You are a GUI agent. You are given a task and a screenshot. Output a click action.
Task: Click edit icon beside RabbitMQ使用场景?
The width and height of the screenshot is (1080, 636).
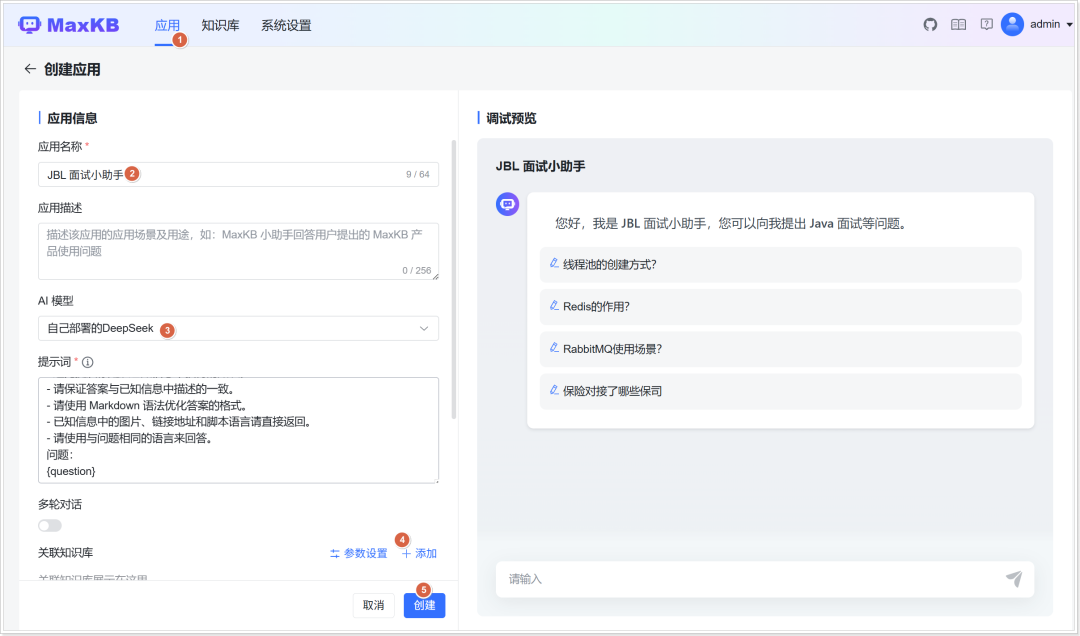[x=554, y=349]
